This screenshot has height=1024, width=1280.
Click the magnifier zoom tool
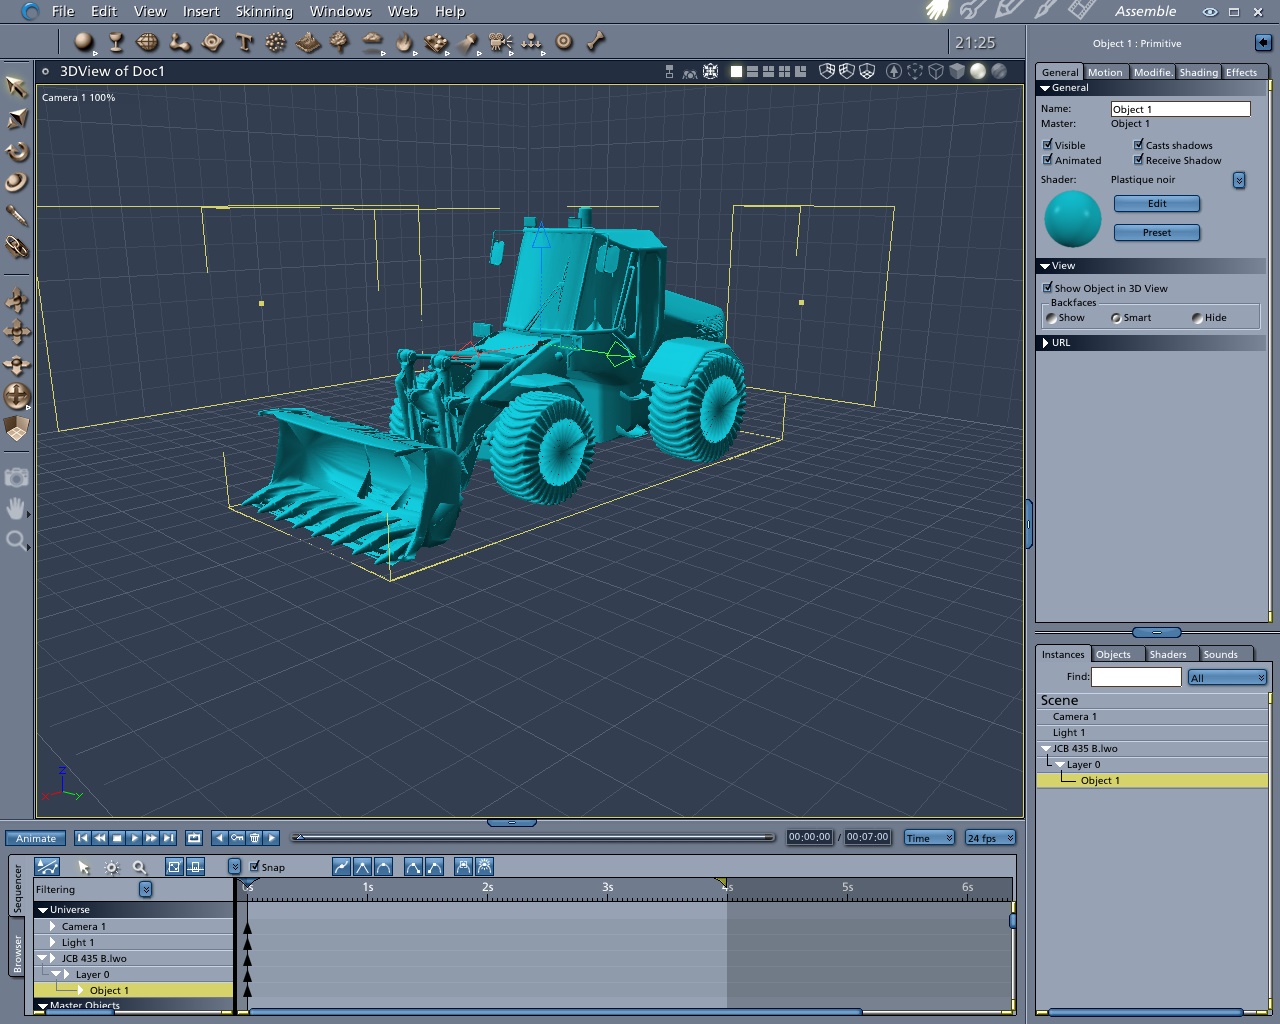coord(16,541)
